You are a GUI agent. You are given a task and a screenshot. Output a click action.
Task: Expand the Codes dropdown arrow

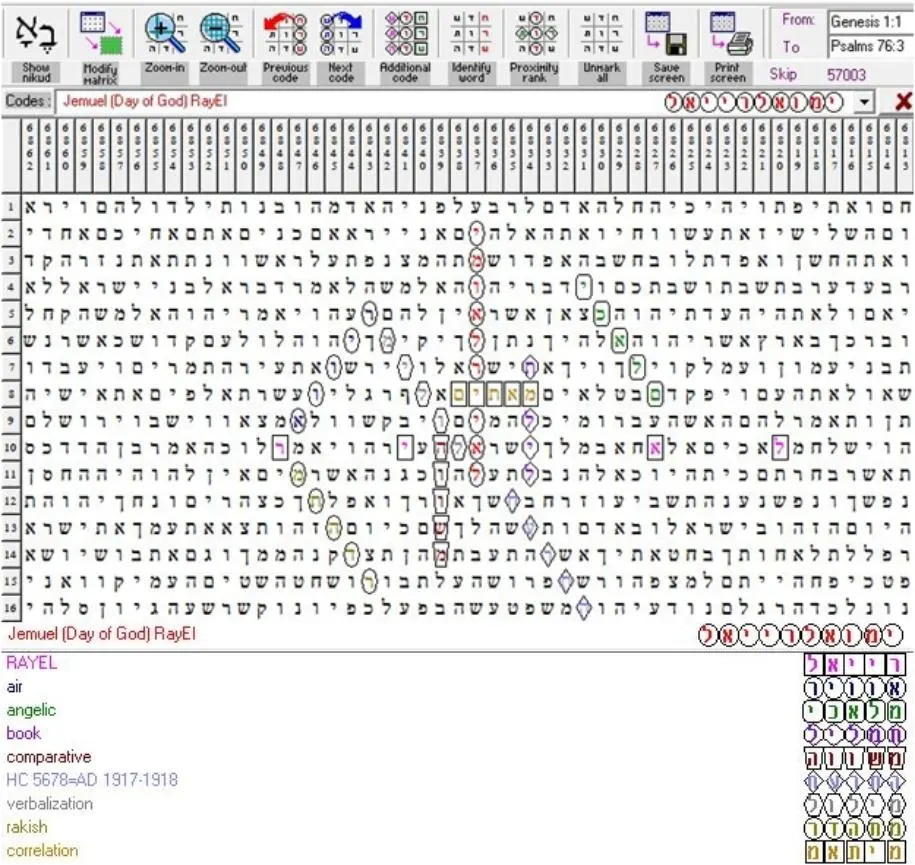[x=864, y=103]
